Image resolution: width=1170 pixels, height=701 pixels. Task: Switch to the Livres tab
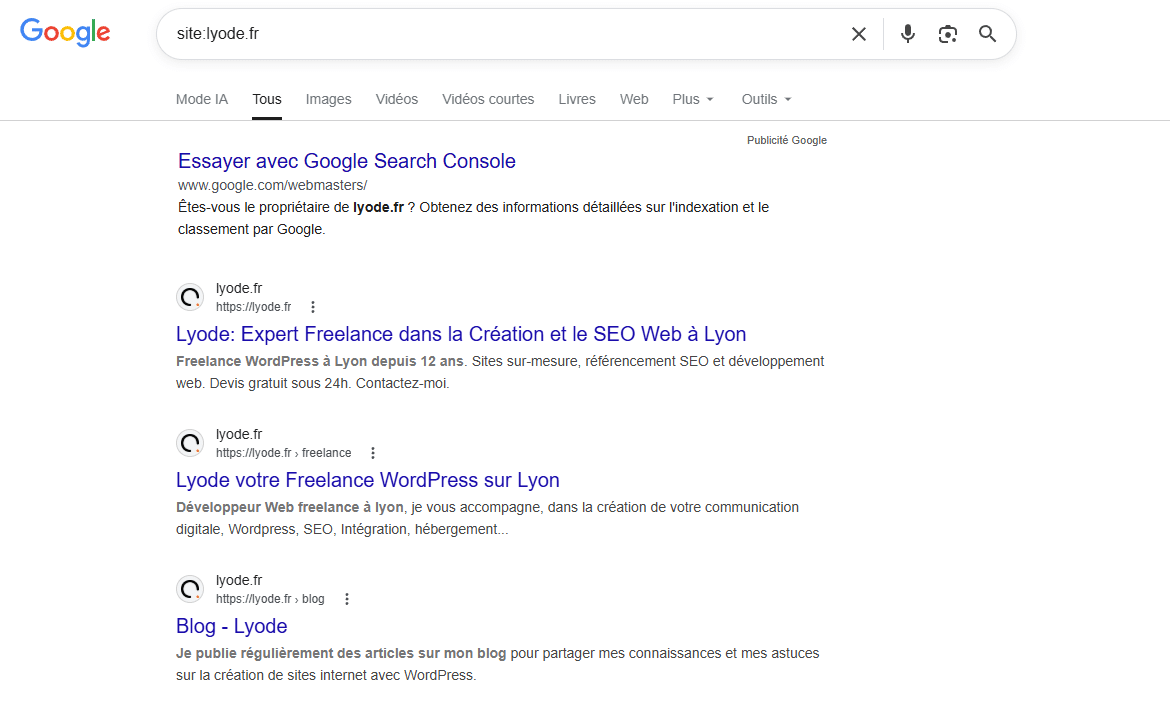click(x=577, y=99)
